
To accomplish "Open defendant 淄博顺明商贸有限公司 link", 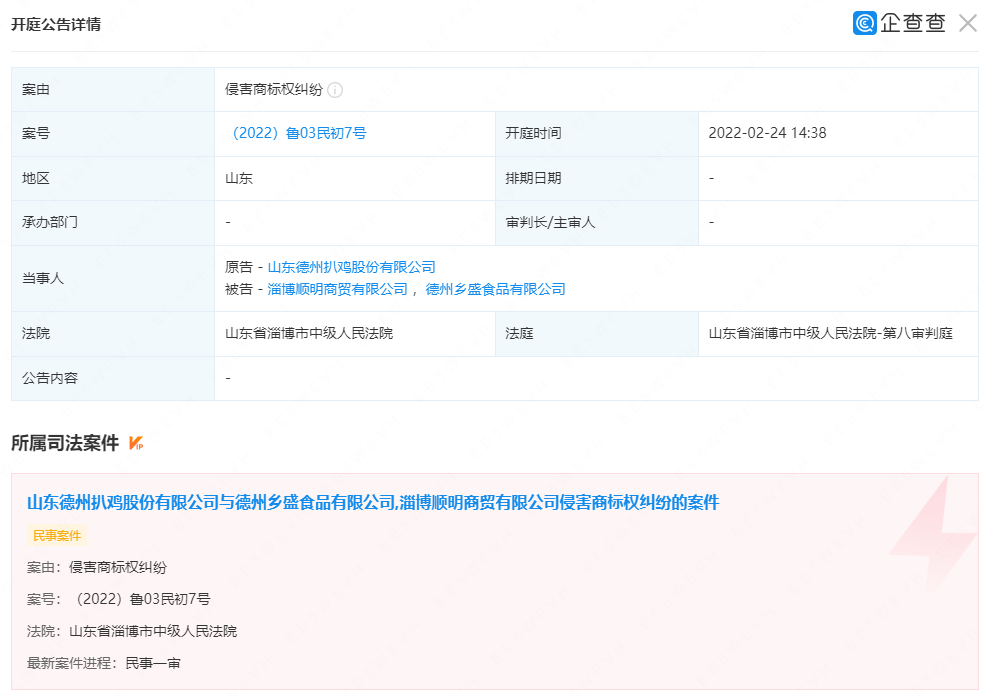I will 337,289.
